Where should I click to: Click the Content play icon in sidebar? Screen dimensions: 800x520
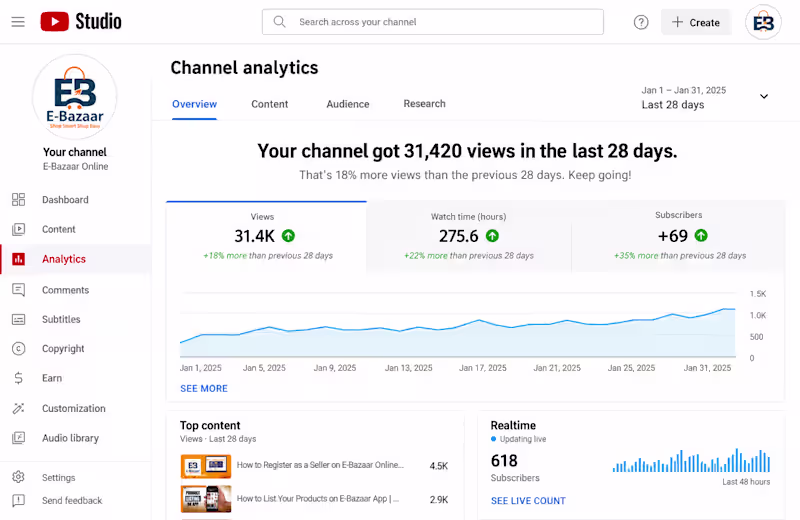18,229
